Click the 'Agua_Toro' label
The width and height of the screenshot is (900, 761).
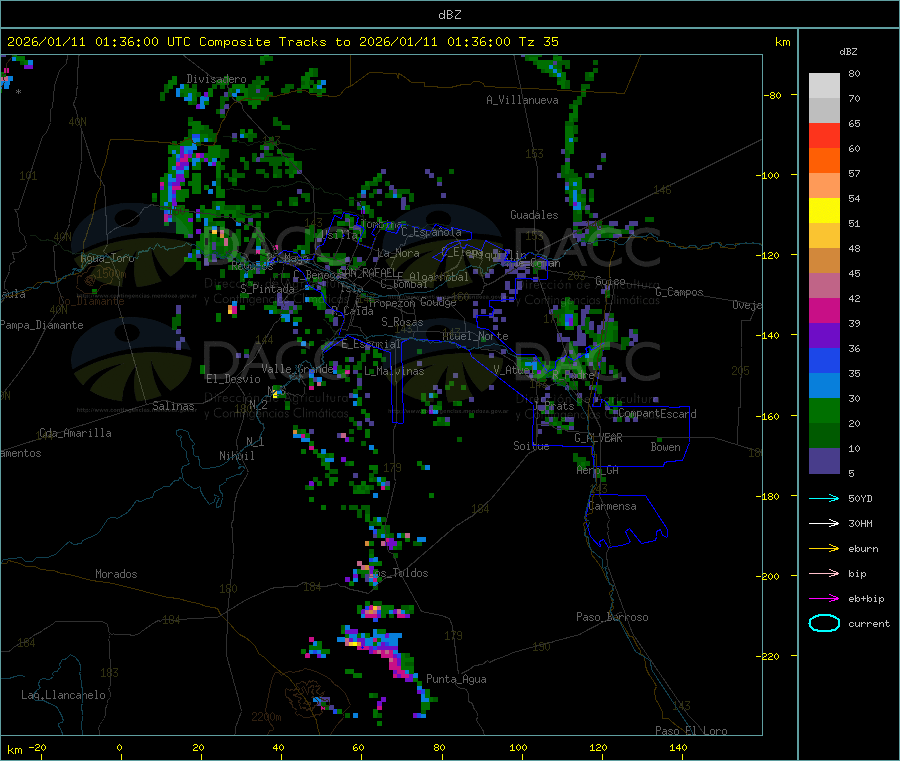tap(107, 258)
